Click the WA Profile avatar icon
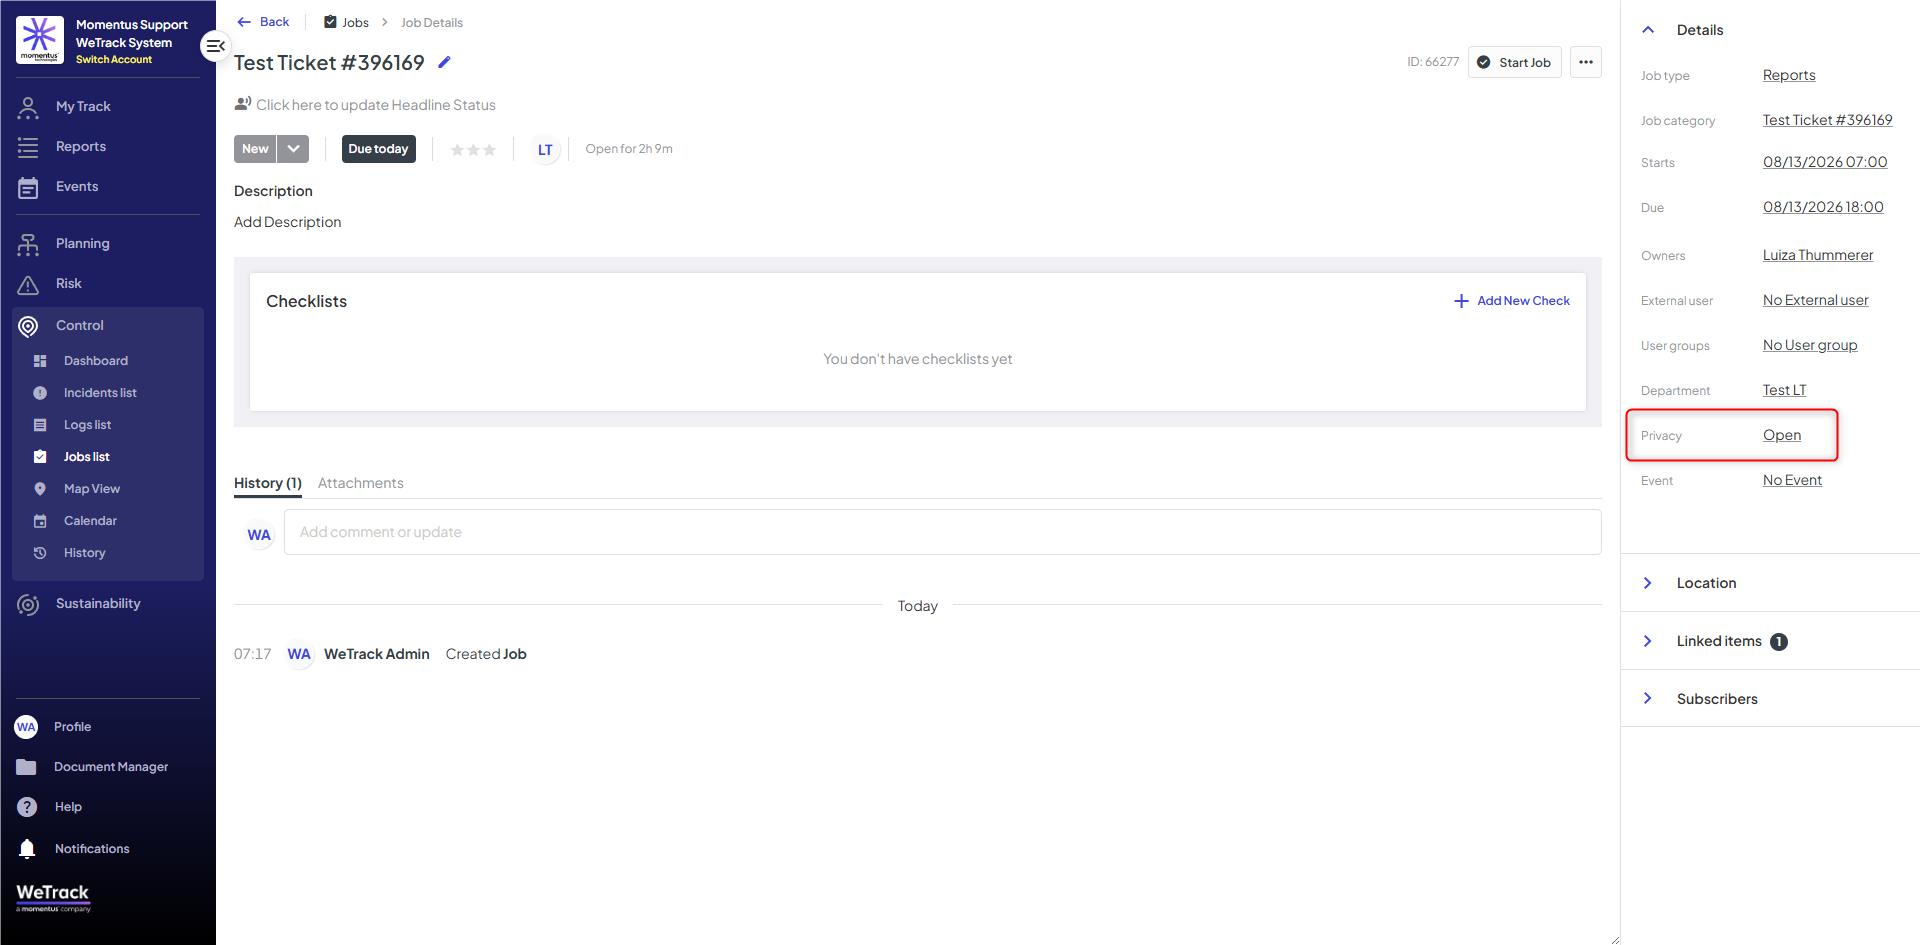The height and width of the screenshot is (945, 1920). [x=26, y=727]
